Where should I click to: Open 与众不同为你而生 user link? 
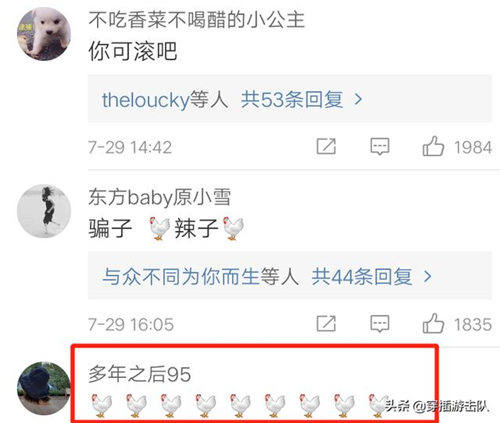(181, 277)
